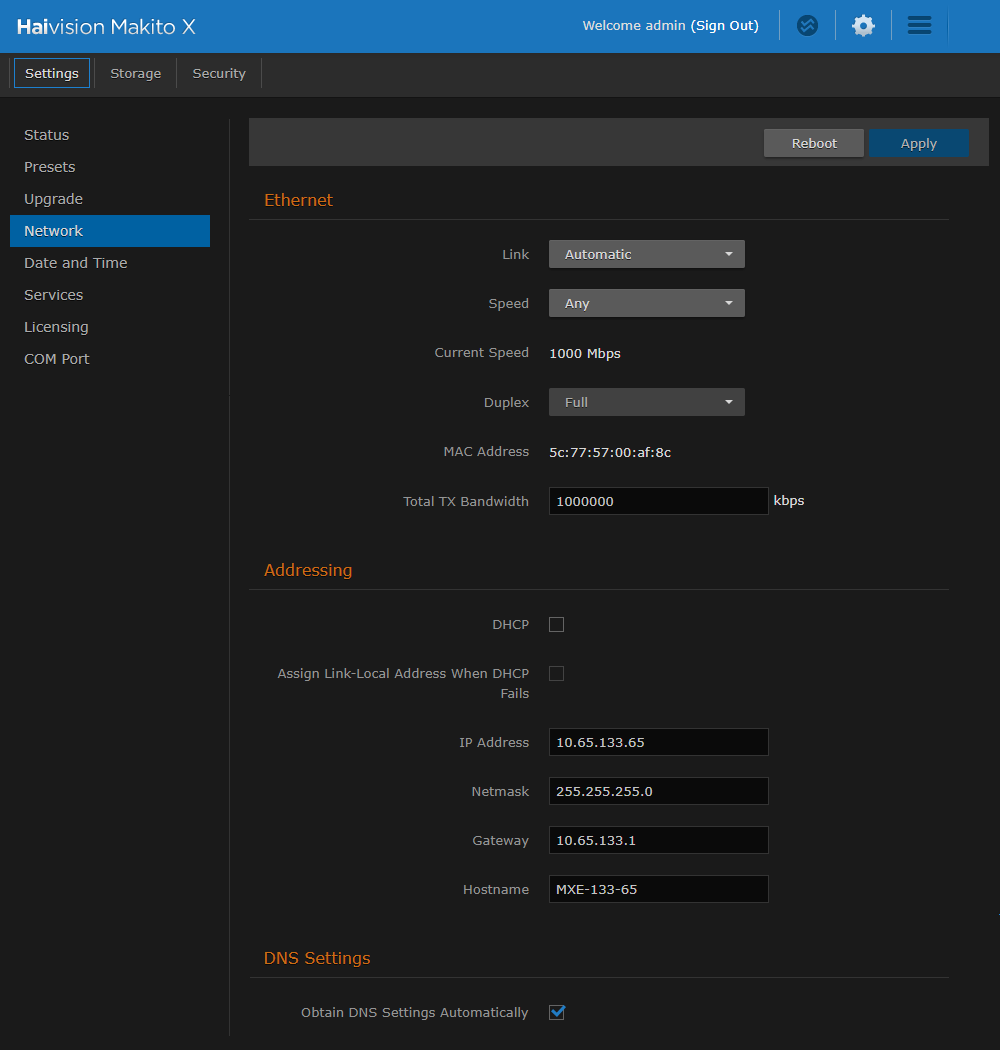Go to the COM Port page

tap(57, 359)
